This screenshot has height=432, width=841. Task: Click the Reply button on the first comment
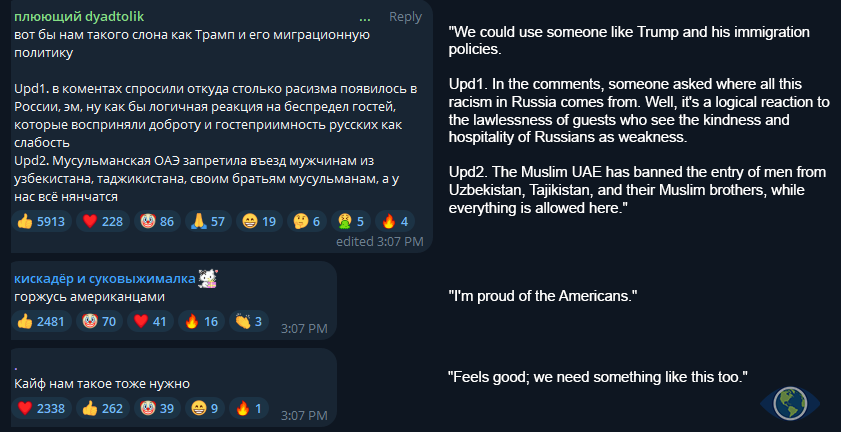tap(405, 16)
